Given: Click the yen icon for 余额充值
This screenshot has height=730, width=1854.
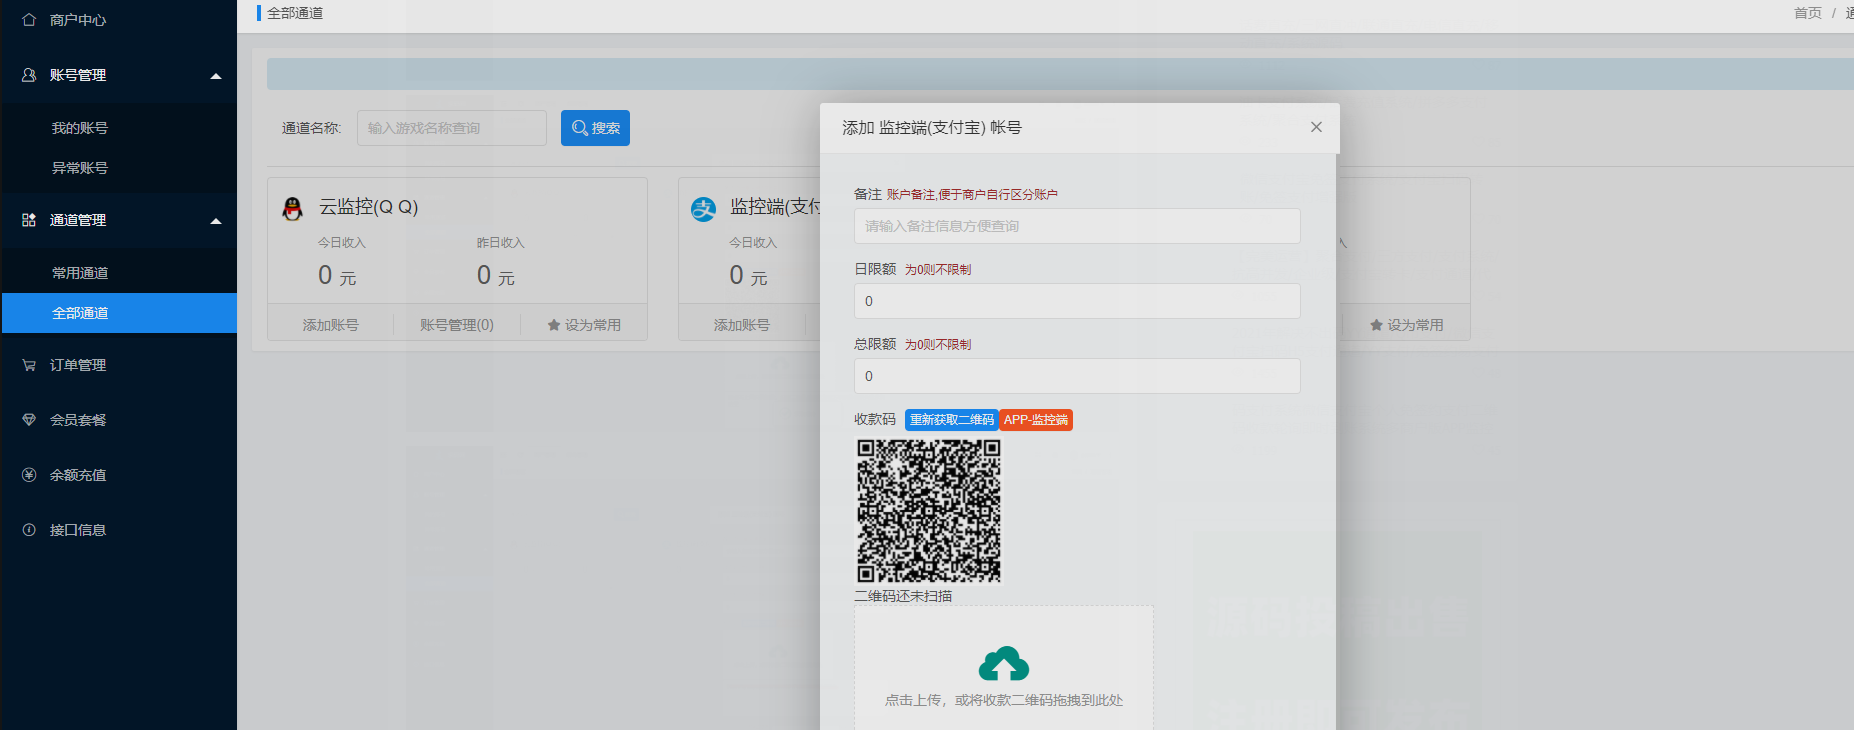Looking at the screenshot, I should pyautogui.click(x=29, y=475).
